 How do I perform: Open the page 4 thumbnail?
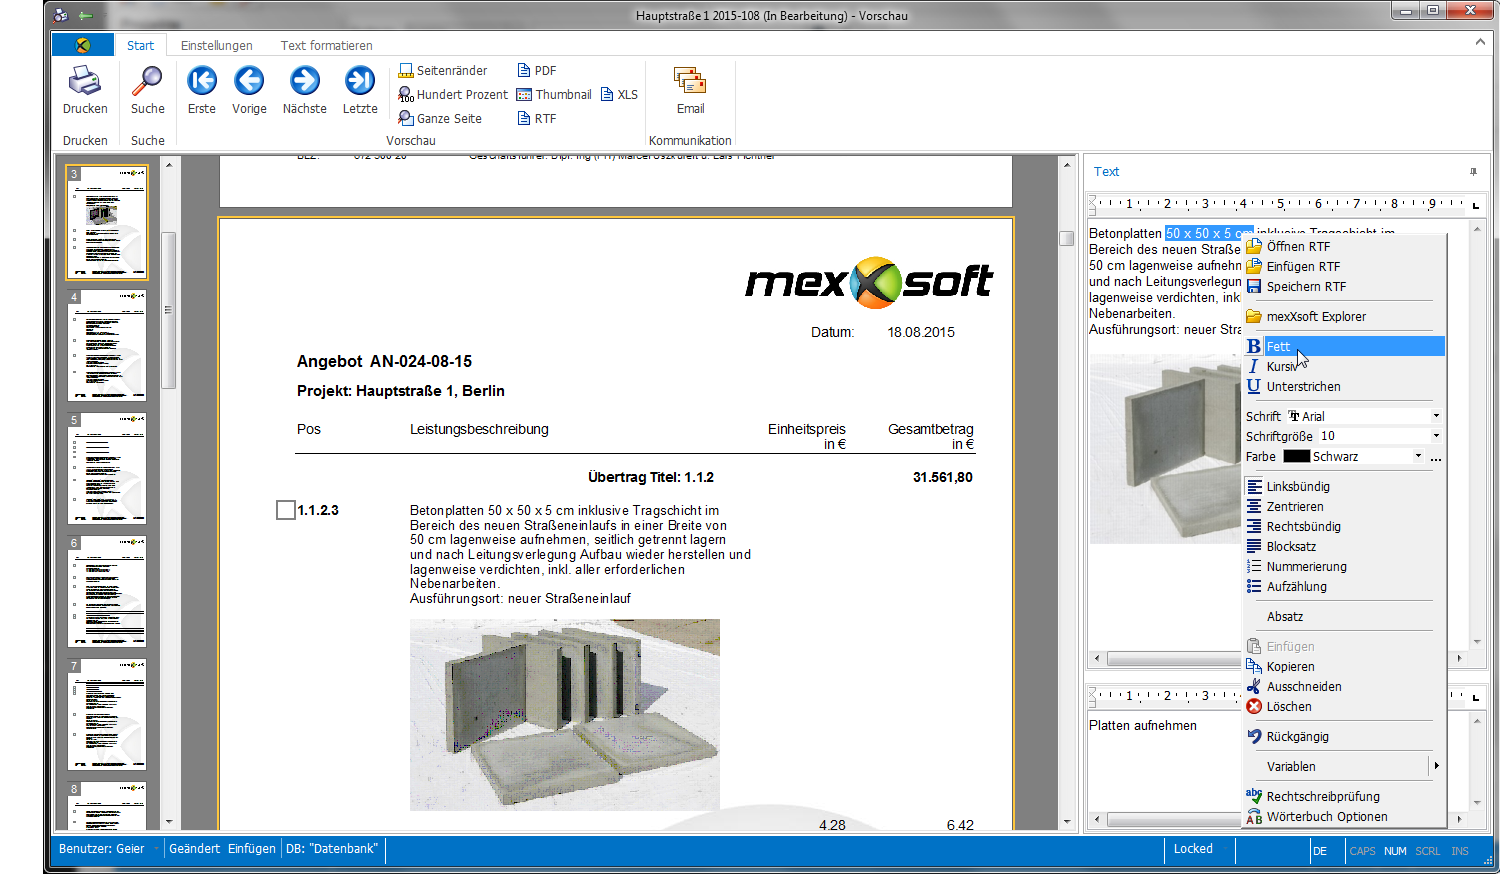point(107,345)
